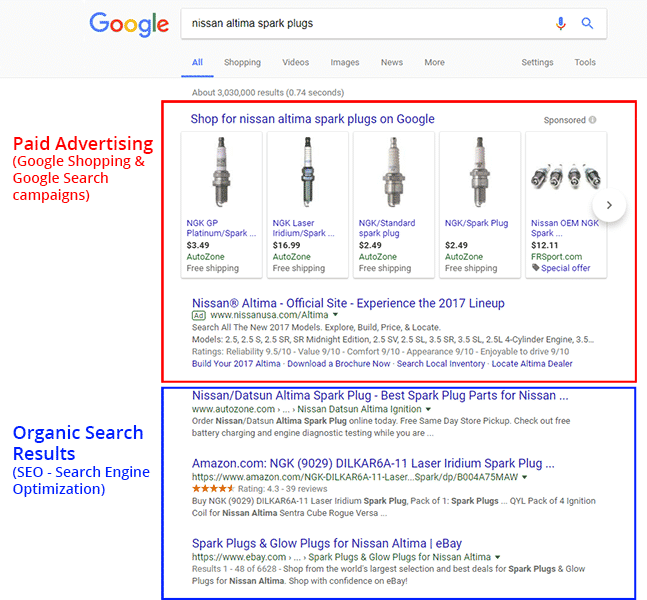Click the voice search microphone icon
Image resolution: width=647 pixels, height=600 pixels.
pos(561,24)
